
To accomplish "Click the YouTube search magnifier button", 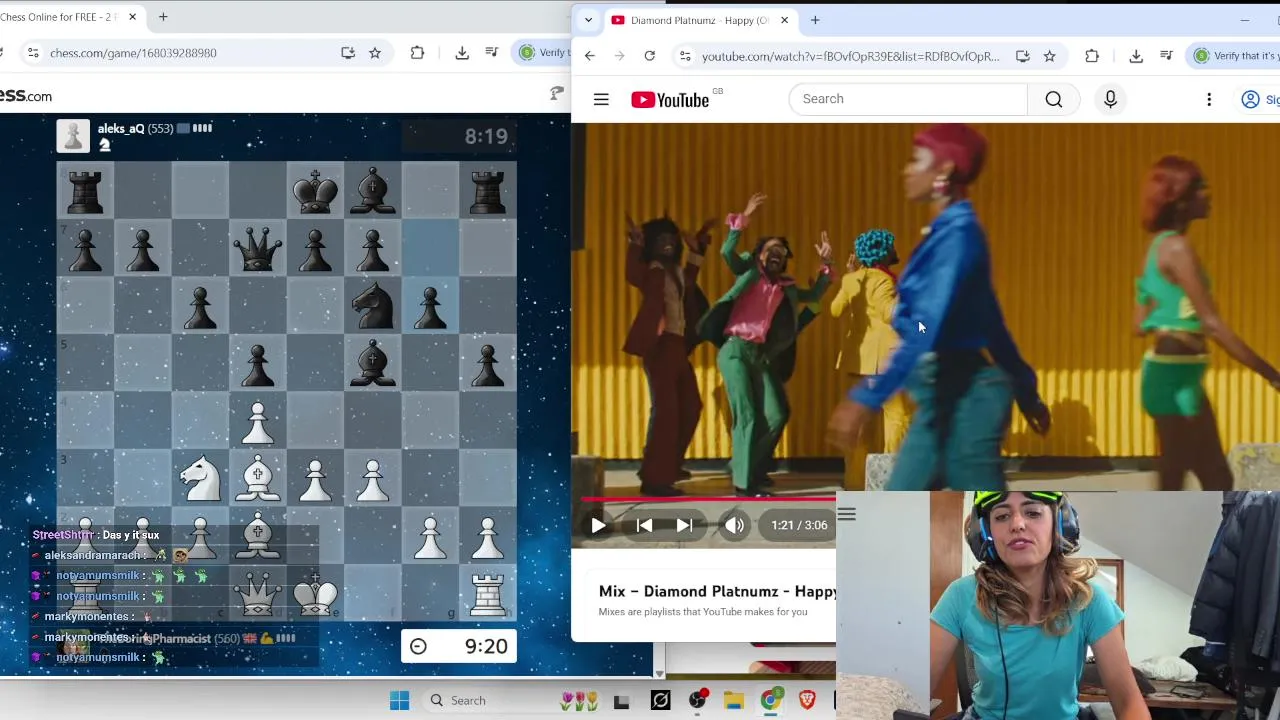I will [x=1054, y=99].
